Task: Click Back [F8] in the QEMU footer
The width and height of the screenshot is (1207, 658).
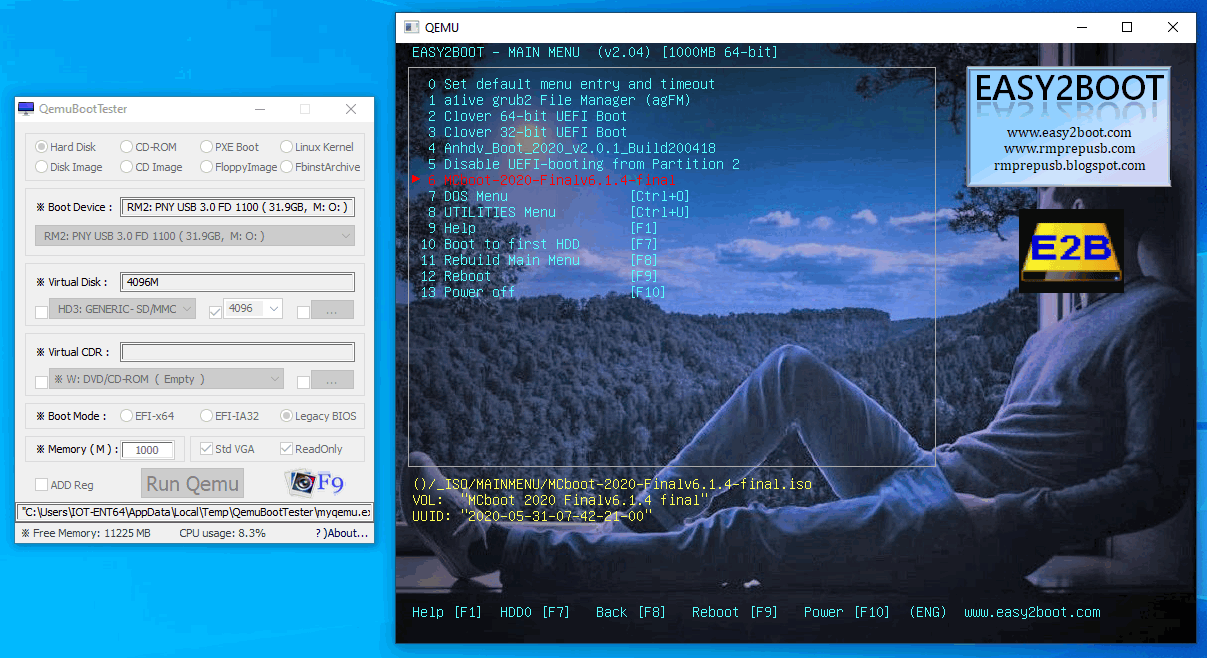Action: click(631, 612)
